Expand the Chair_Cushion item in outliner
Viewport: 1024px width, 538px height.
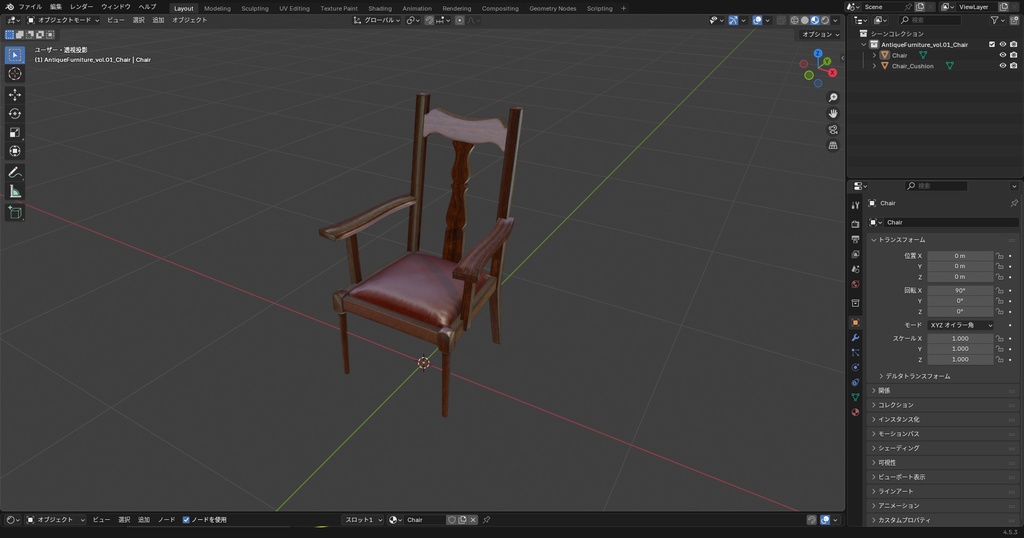(874, 66)
